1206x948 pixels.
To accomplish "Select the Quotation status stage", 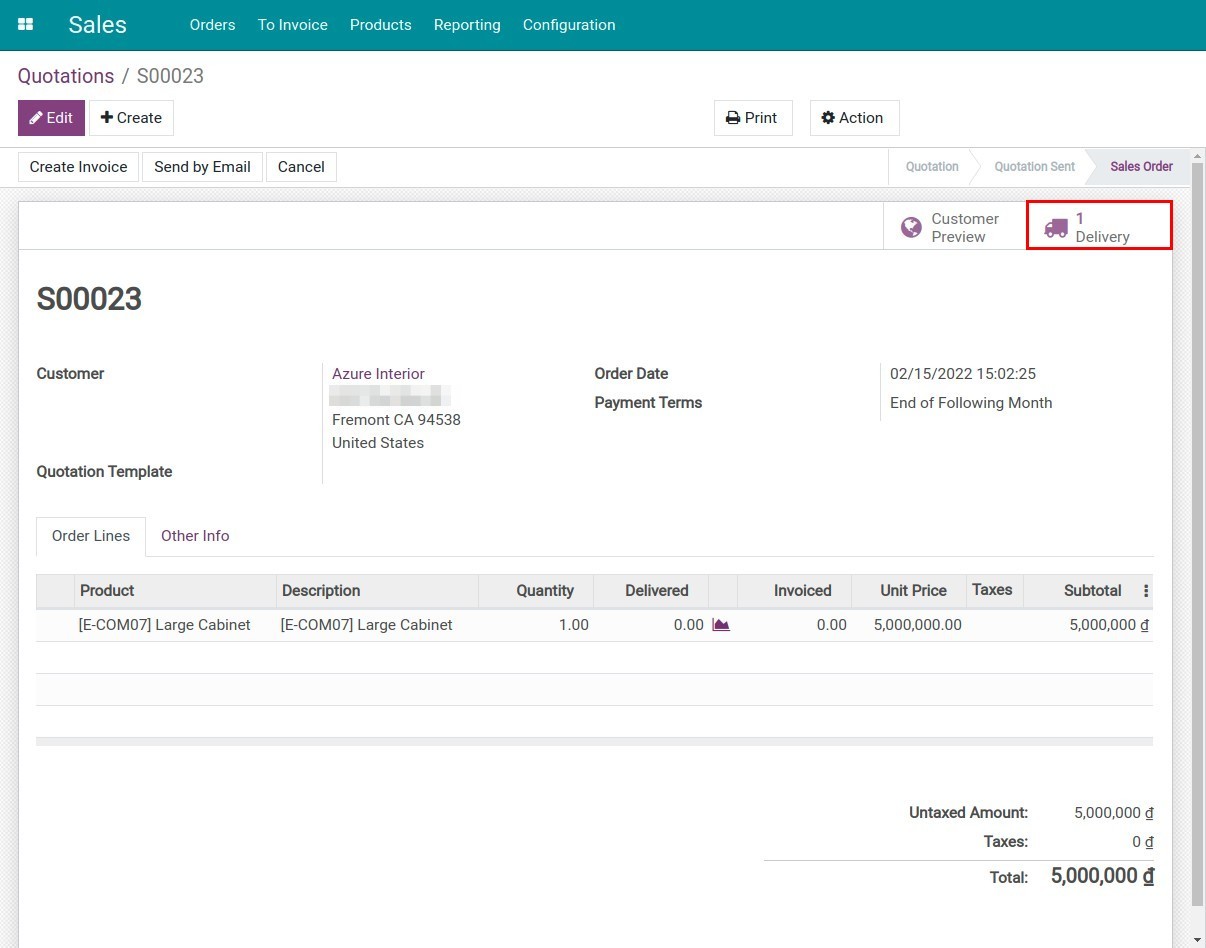I will point(932,167).
